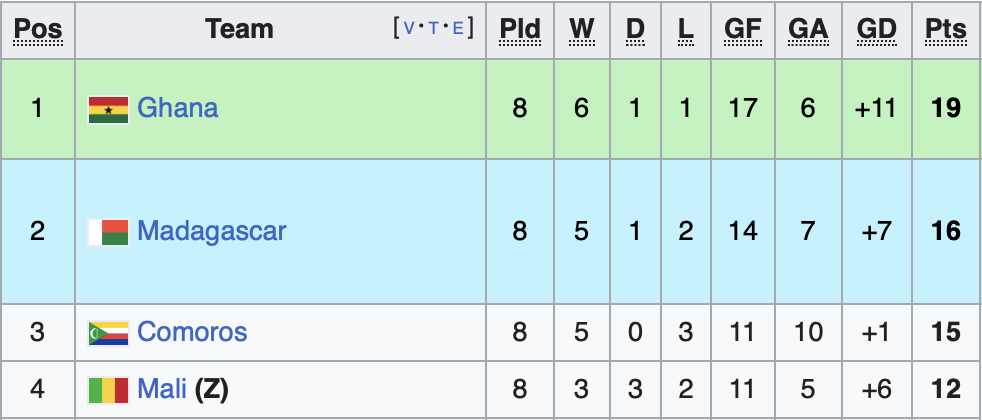
Task: Click the Pts column header
Action: pyautogui.click(x=946, y=29)
